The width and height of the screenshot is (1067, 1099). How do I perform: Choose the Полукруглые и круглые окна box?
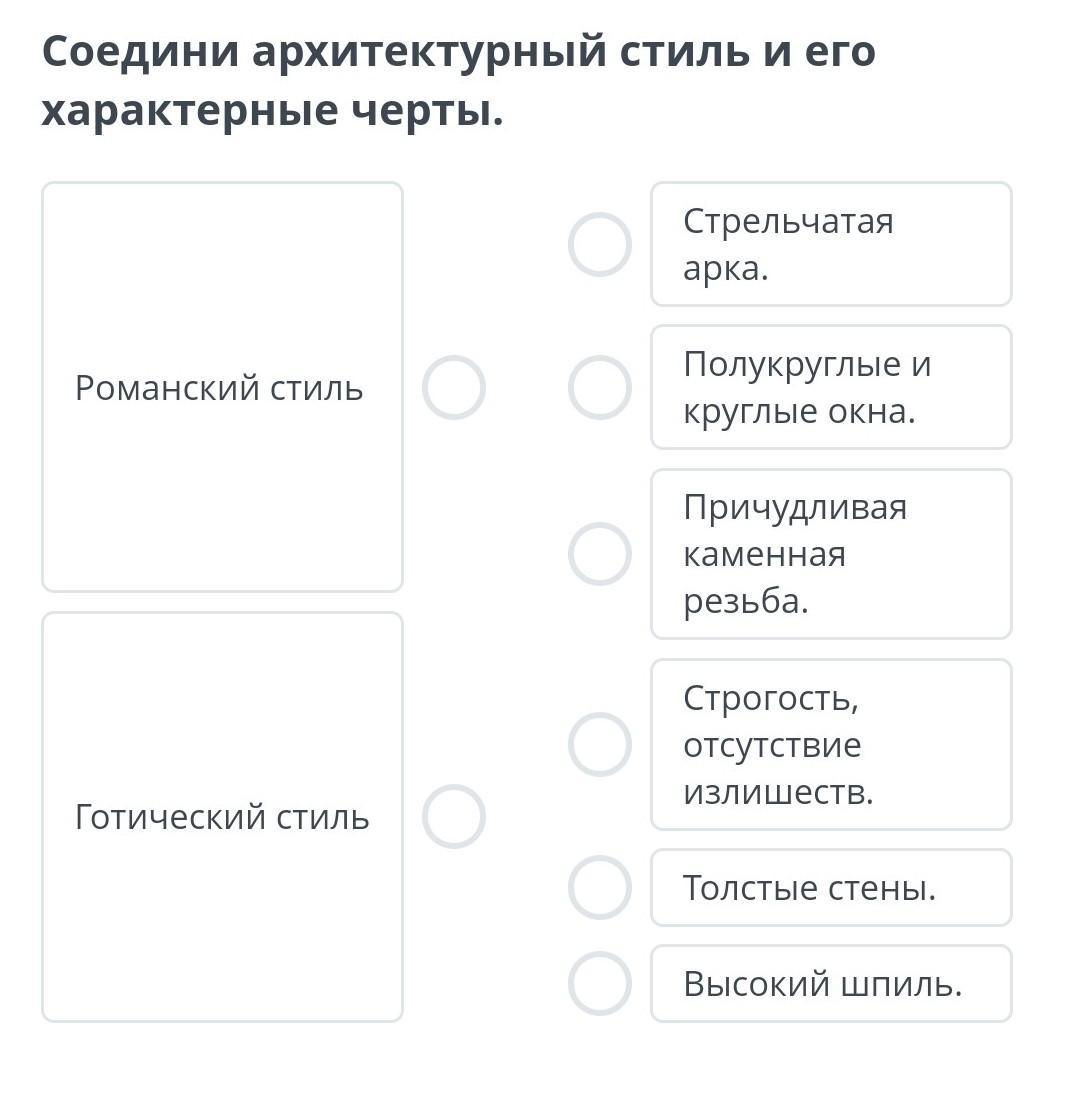(830, 387)
